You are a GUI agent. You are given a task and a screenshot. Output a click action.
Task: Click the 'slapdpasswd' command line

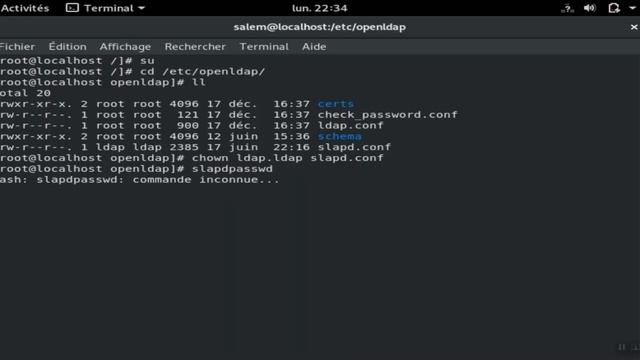click(232, 169)
